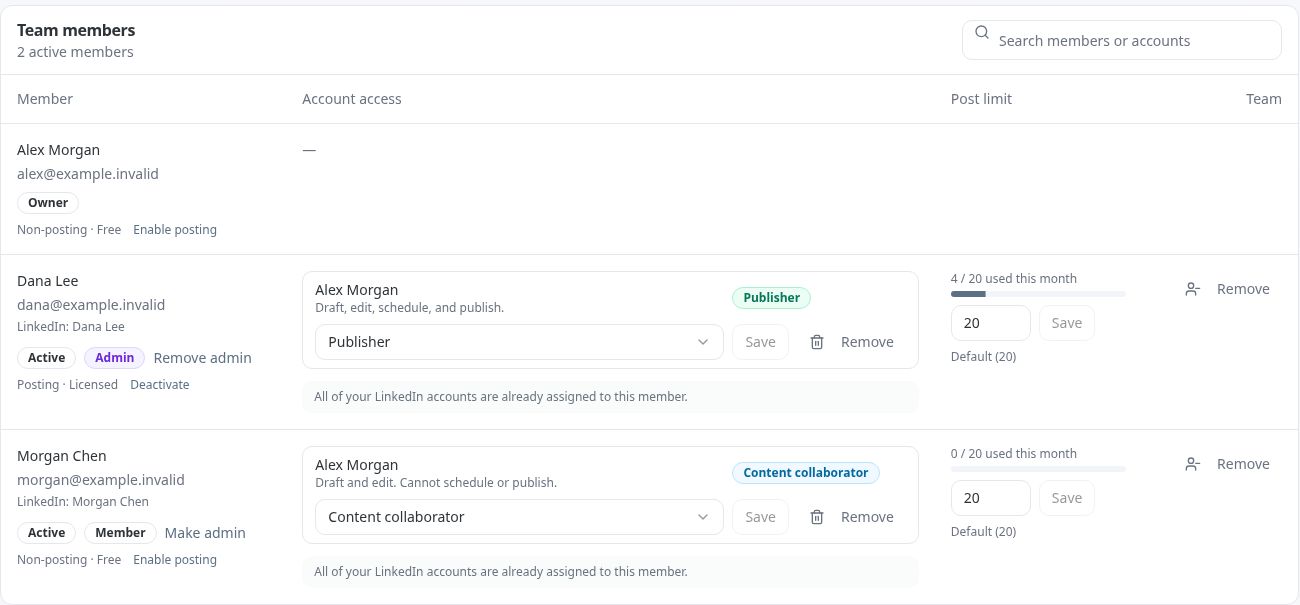
Task: Click Morgan Chen's post usage progress bar
Action: tap(1038, 469)
